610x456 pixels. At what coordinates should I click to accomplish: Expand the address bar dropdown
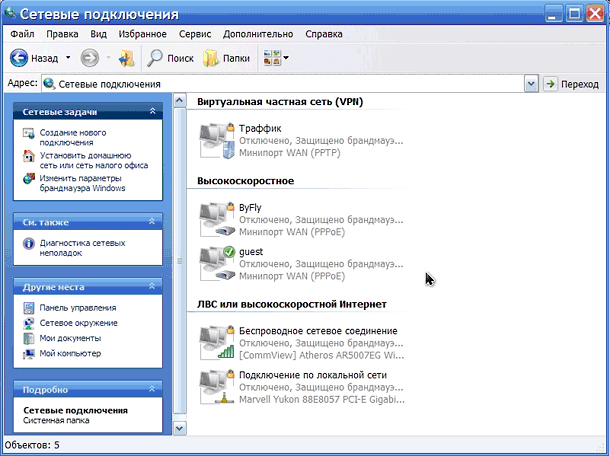531,84
